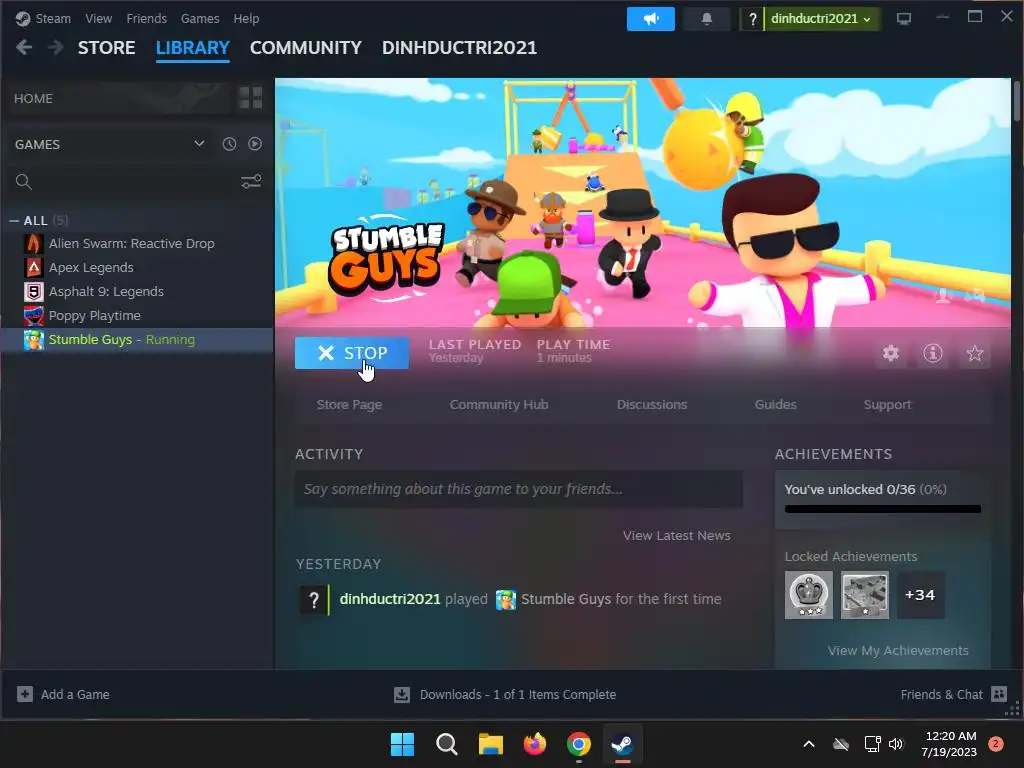Viewport: 1024px width, 768px height.
Task: Open the DINHDUCTRI2021 profile tab
Action: tap(459, 48)
